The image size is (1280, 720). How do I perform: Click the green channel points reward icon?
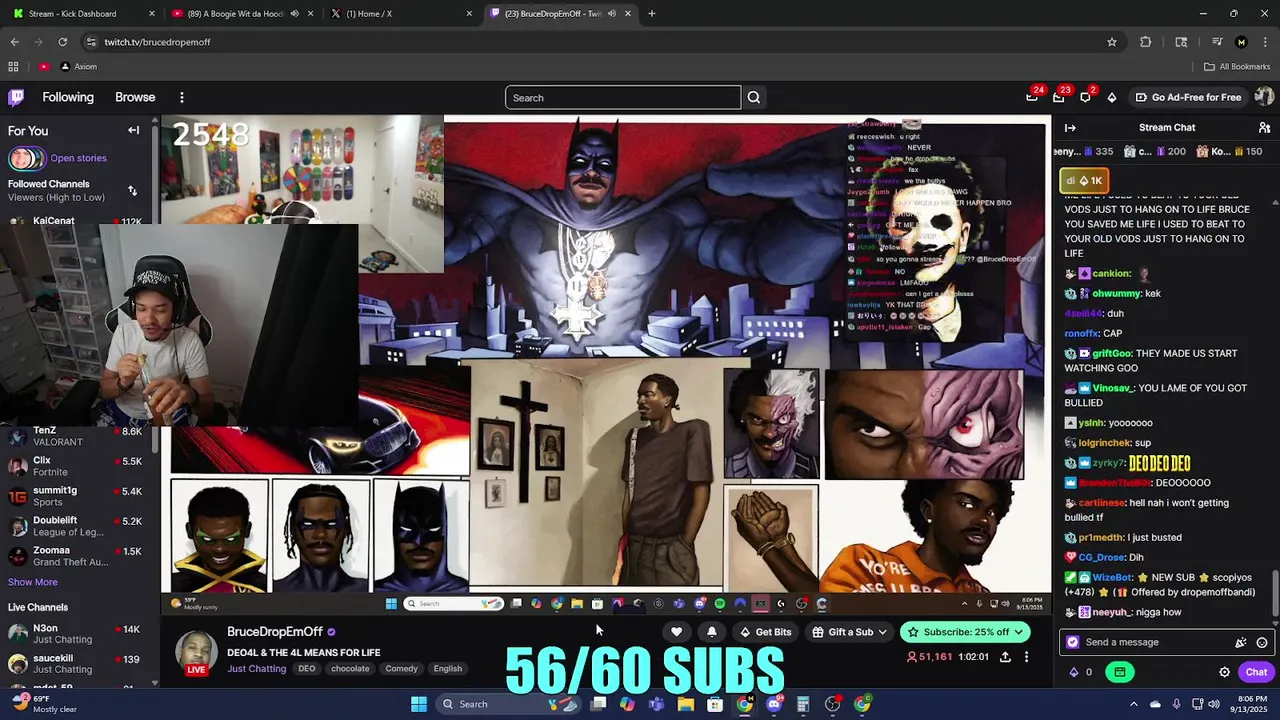pos(1120,672)
